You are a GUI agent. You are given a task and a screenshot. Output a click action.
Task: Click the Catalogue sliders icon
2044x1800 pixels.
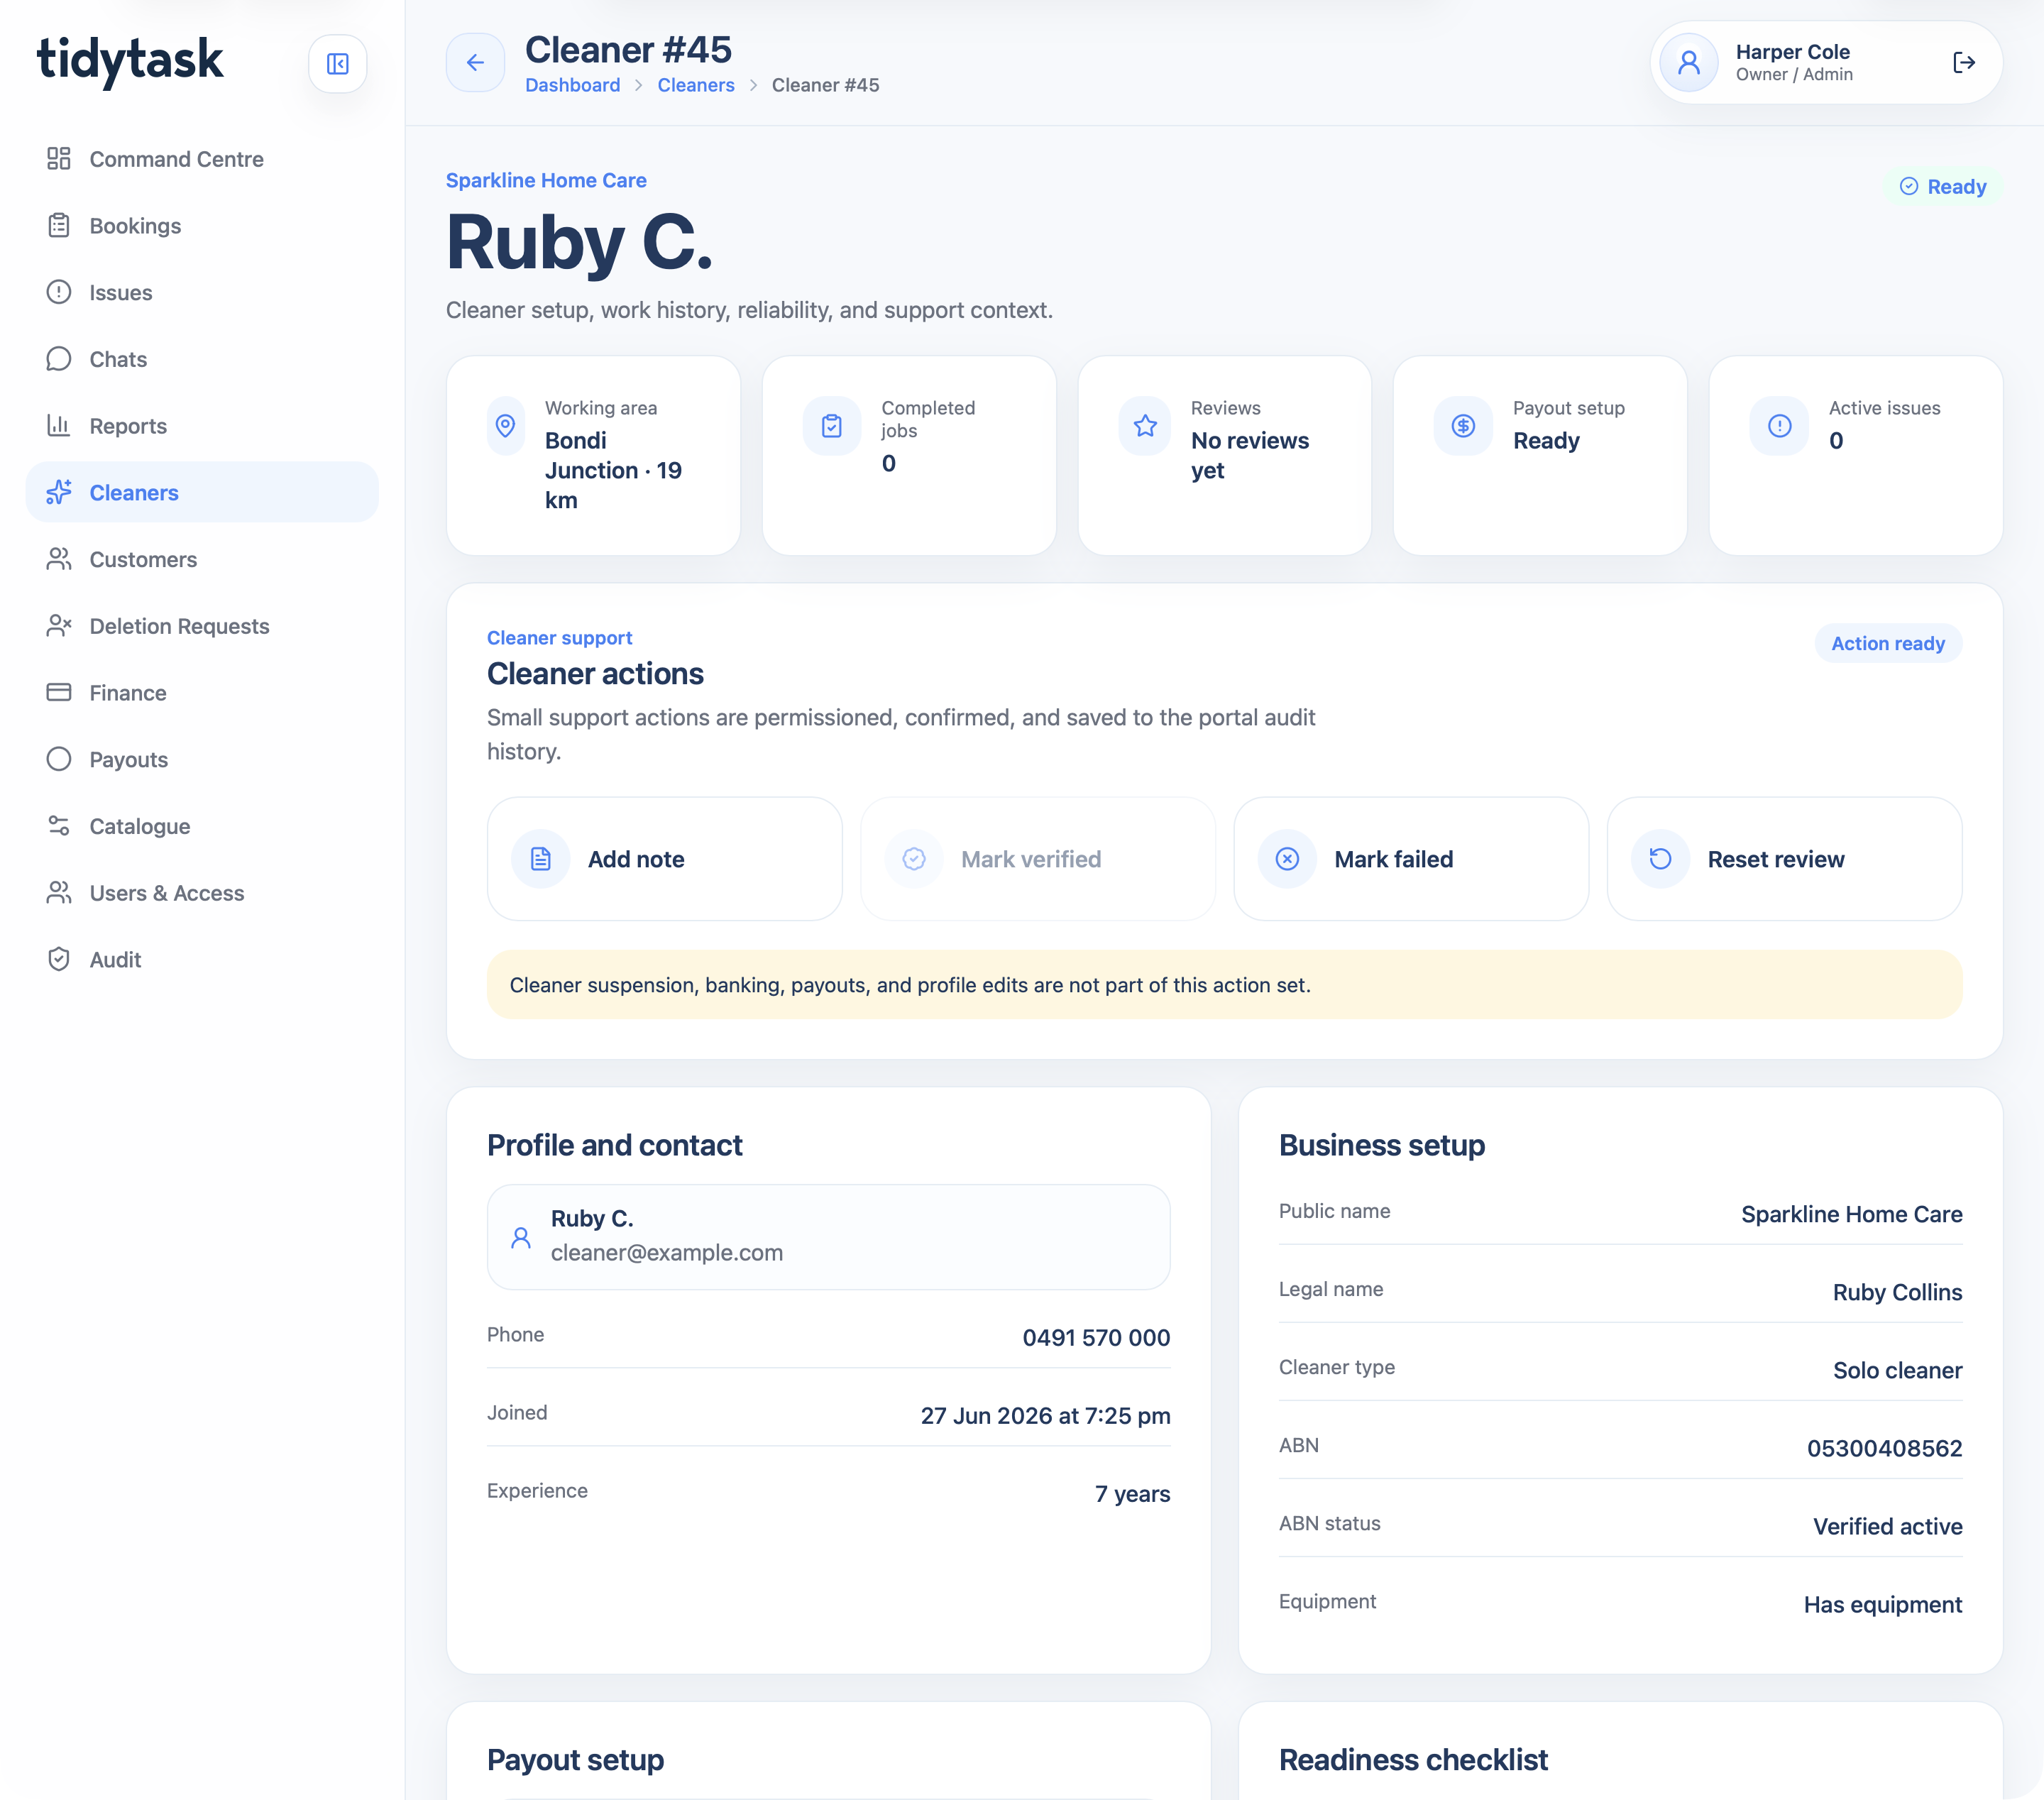coord(59,826)
